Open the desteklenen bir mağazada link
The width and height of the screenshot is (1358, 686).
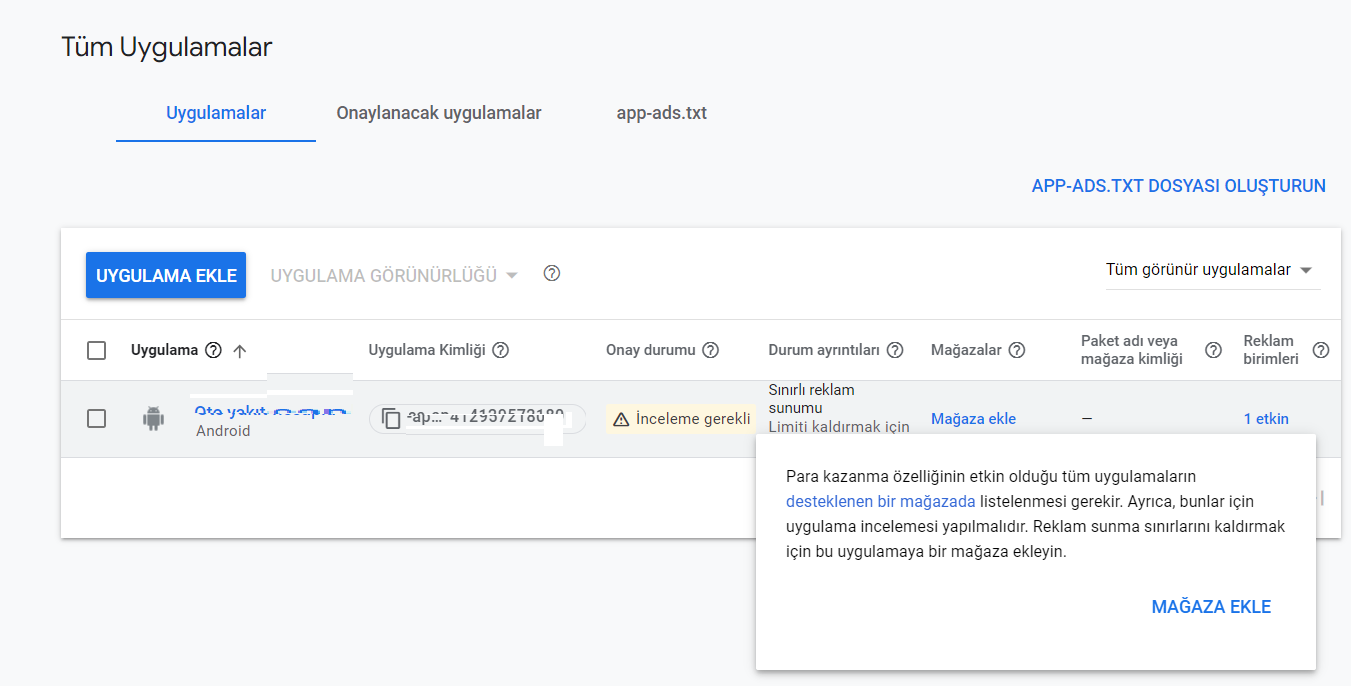click(880, 501)
